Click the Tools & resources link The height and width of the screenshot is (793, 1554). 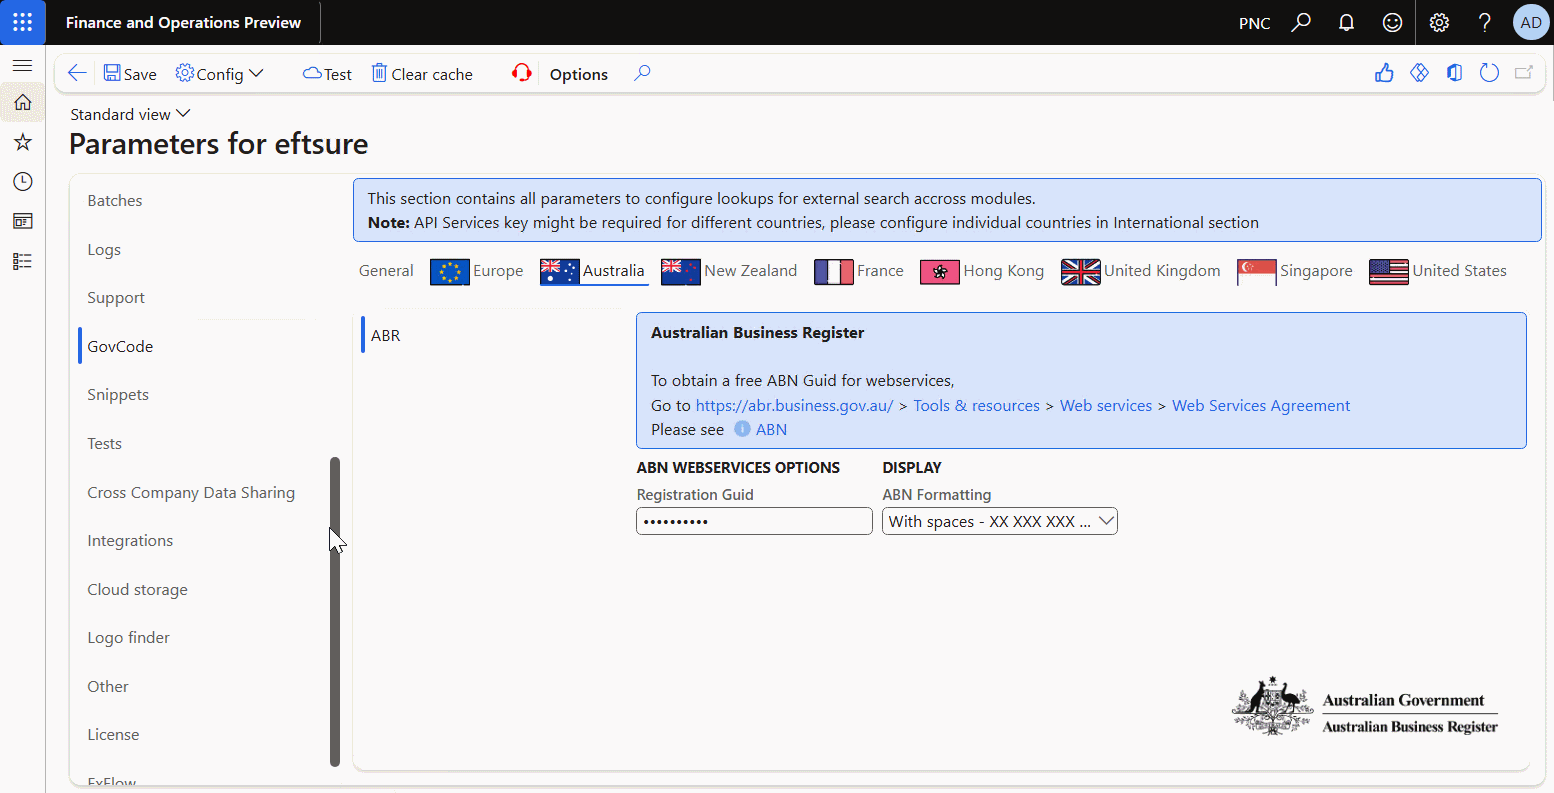(x=976, y=406)
